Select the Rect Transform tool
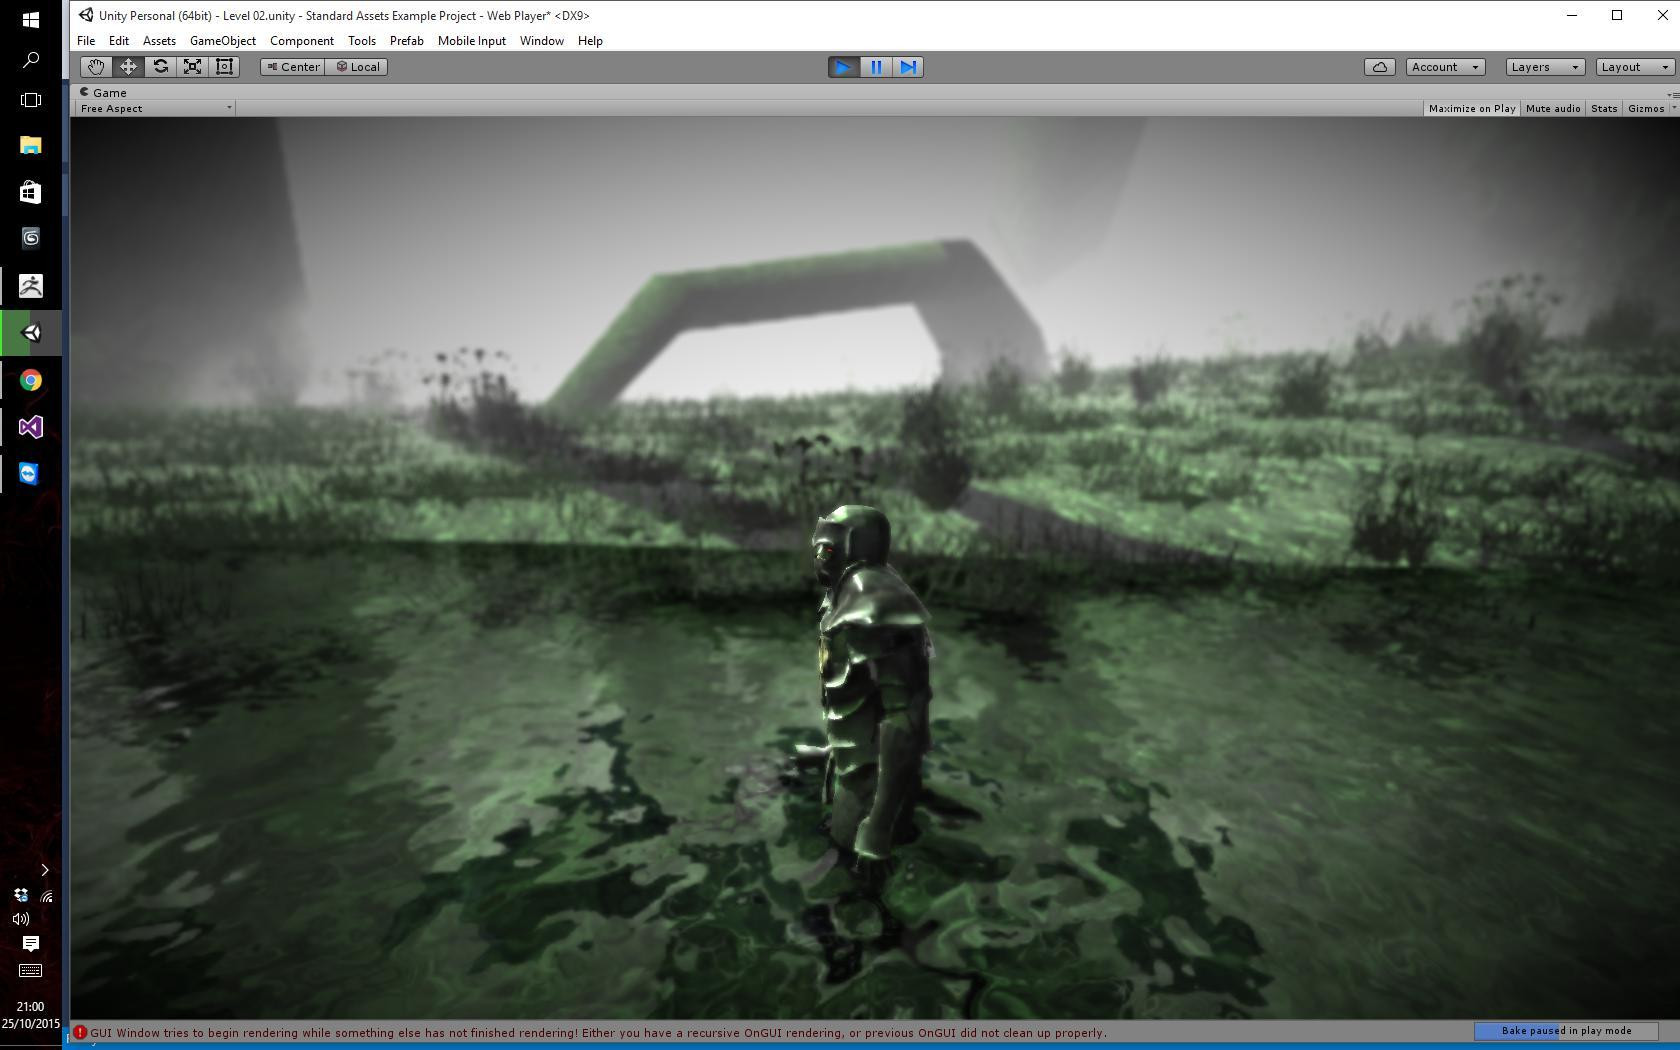The width and height of the screenshot is (1680, 1050). pyautogui.click(x=224, y=67)
